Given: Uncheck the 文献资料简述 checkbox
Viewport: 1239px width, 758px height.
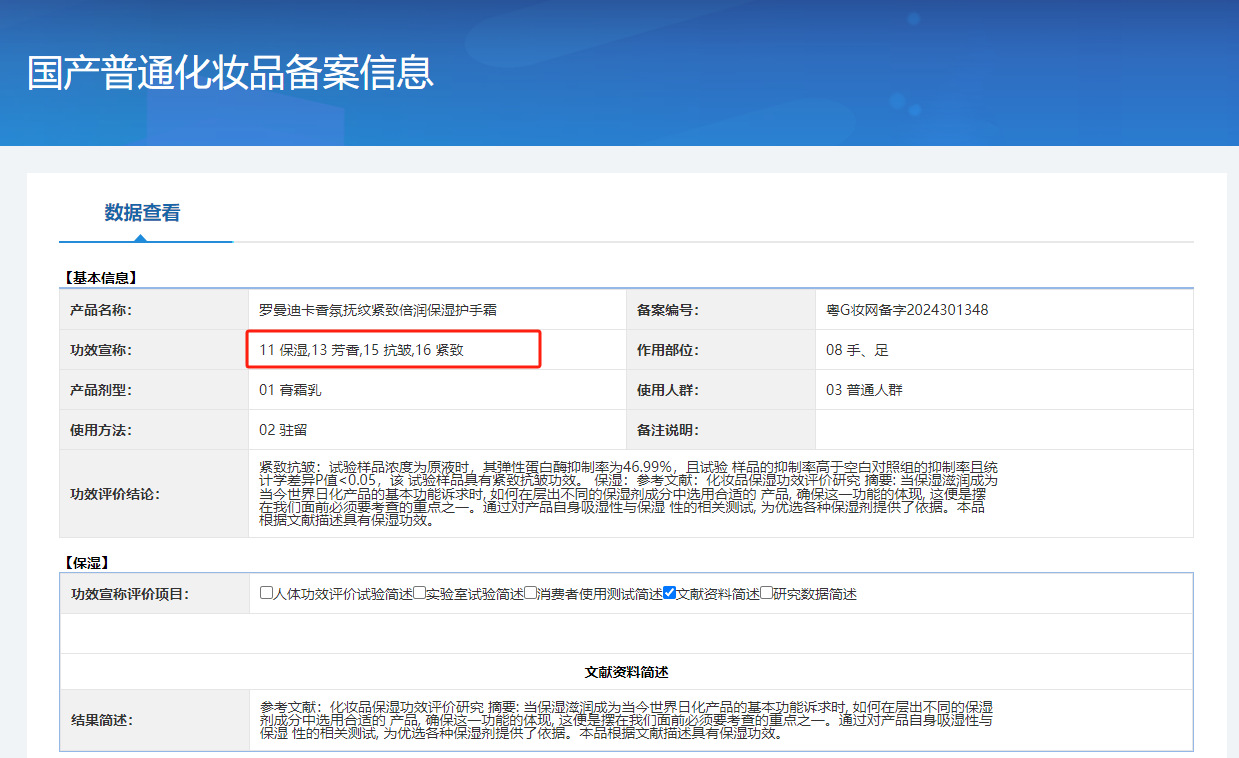Looking at the screenshot, I should [670, 593].
